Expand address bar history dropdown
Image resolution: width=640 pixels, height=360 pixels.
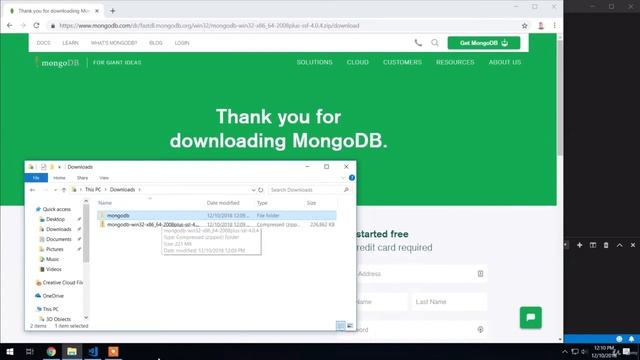click(x=253, y=190)
